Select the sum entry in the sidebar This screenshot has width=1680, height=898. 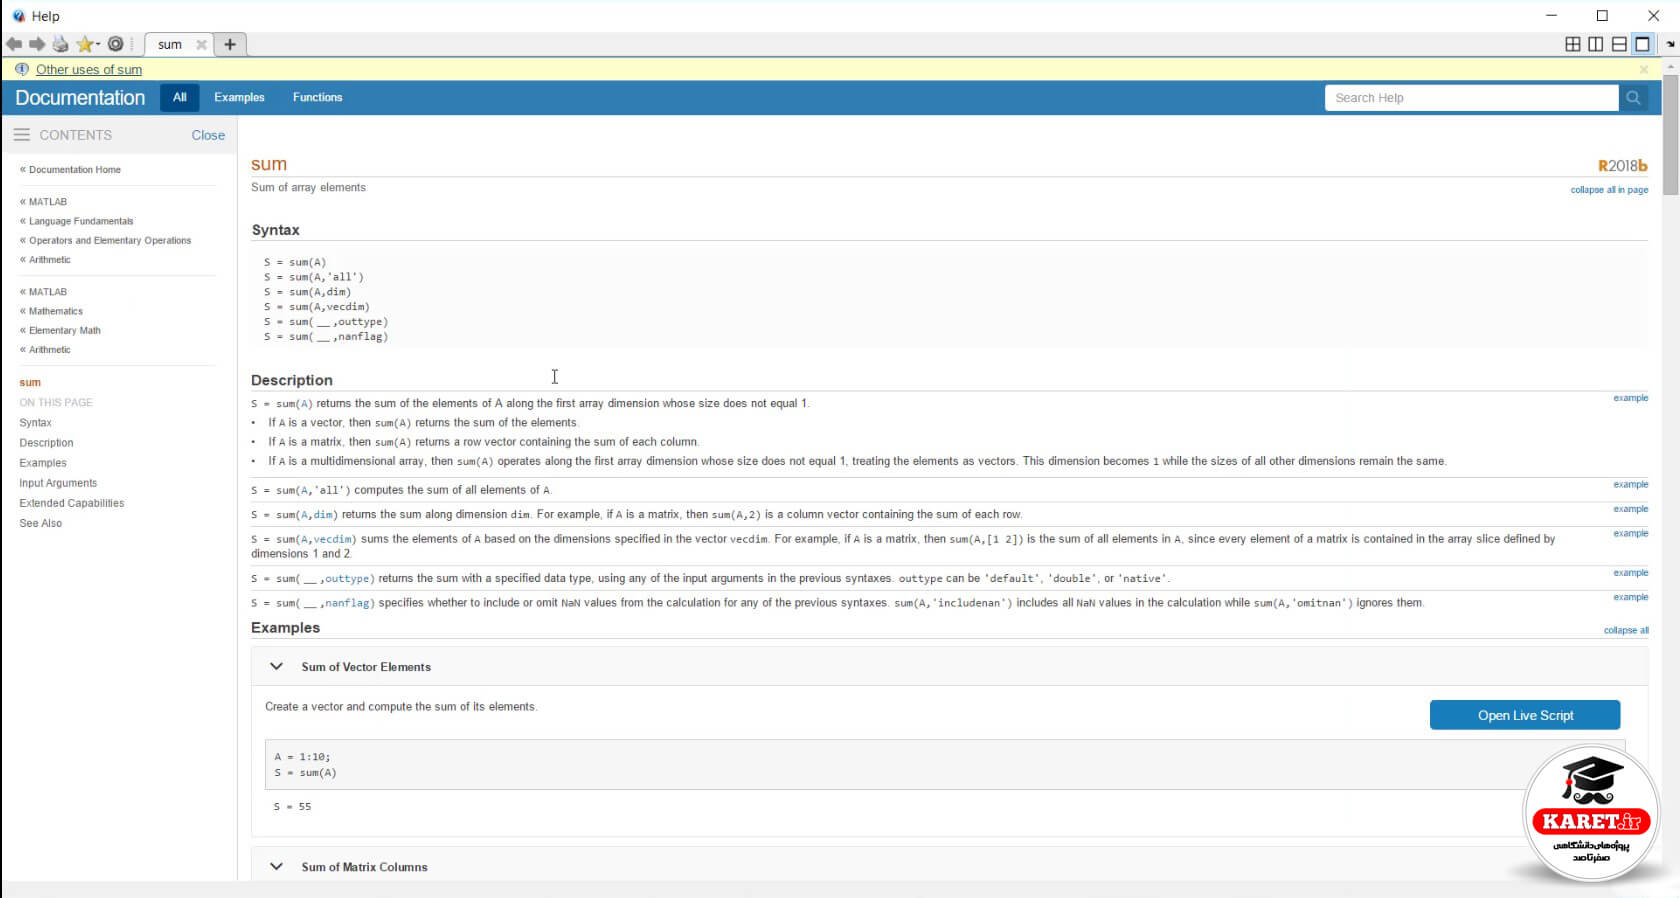point(30,382)
